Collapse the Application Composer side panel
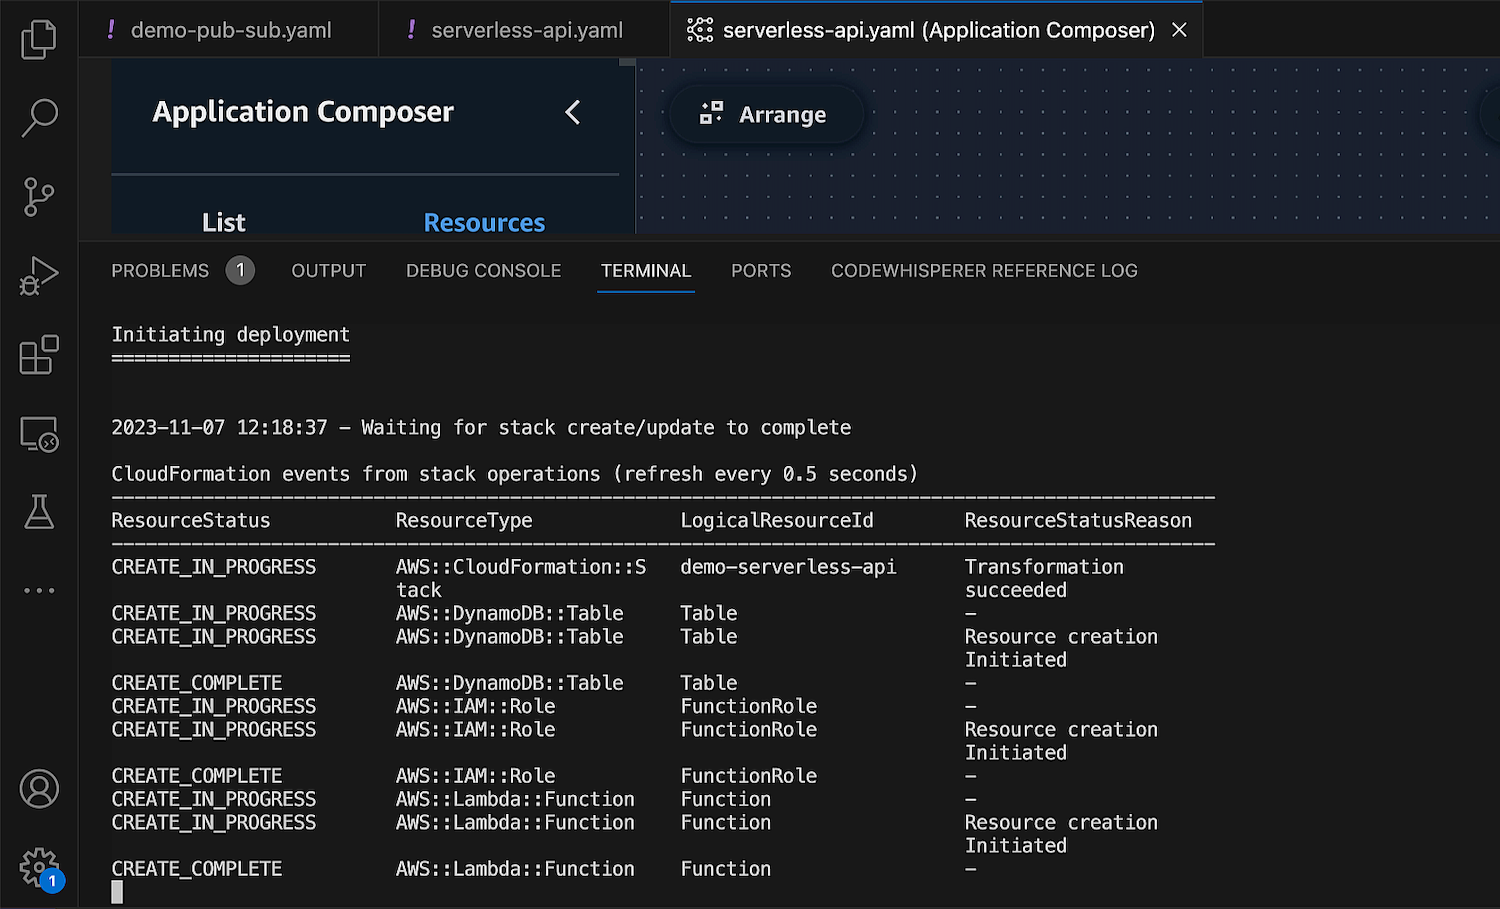 (x=572, y=112)
